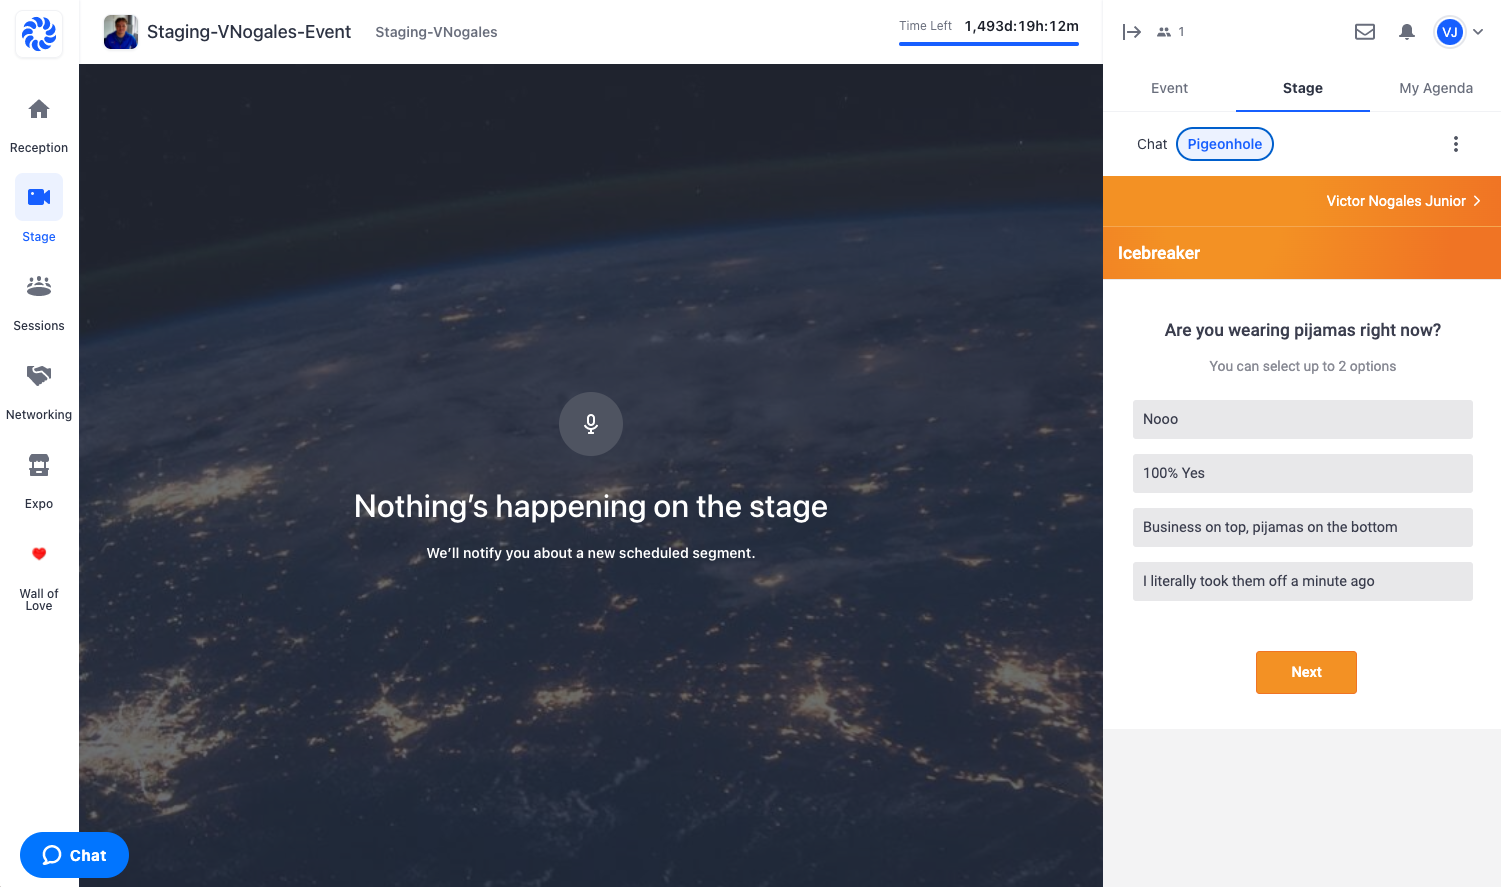
Task: Select Business on top poll option
Action: pos(1303,527)
